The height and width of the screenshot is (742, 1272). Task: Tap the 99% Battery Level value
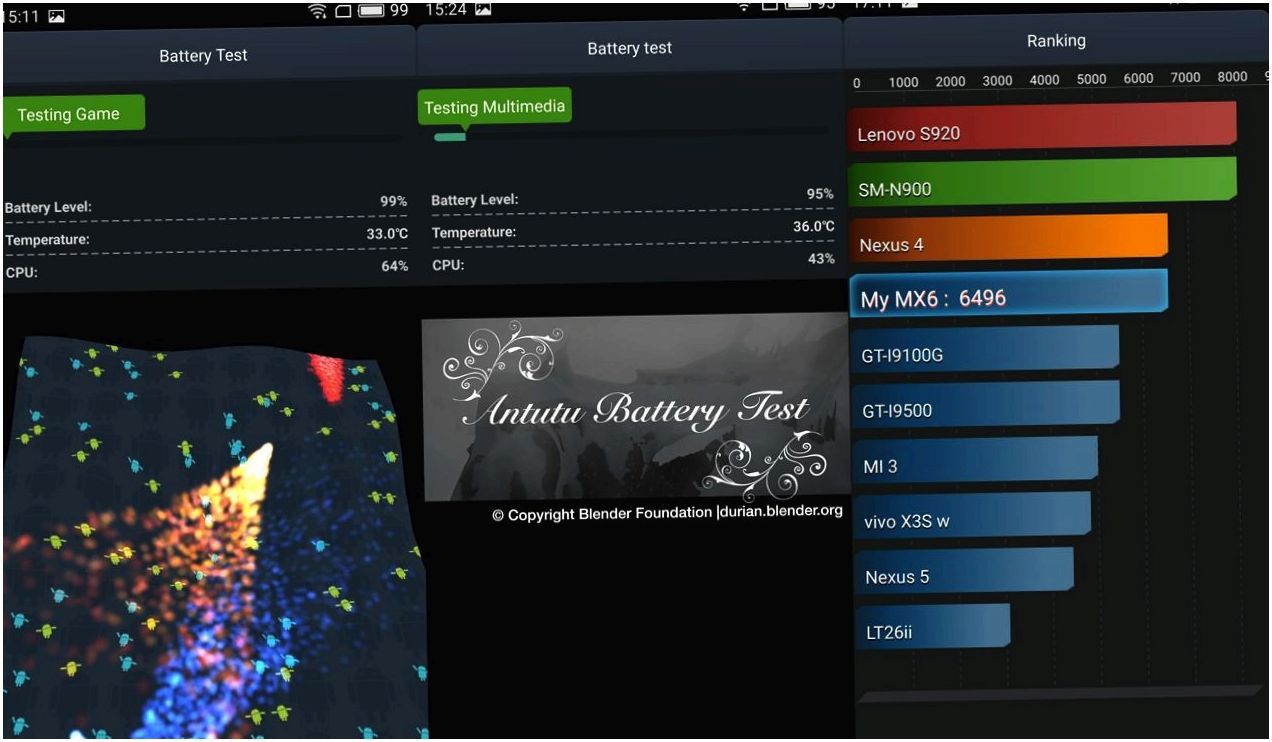393,201
